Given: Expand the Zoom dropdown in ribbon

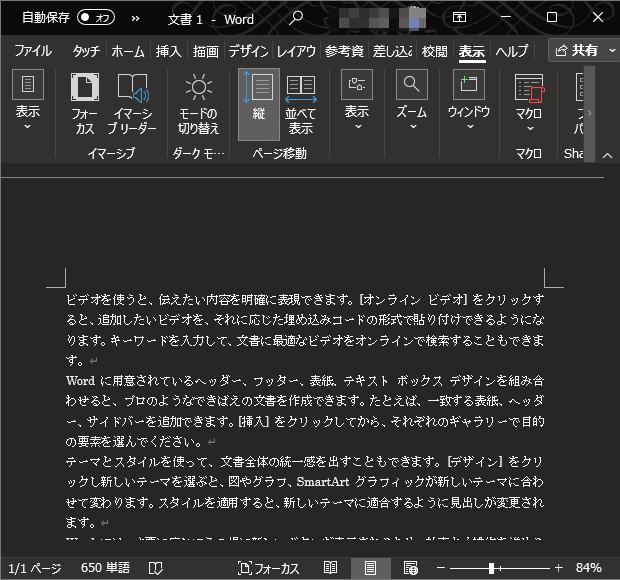Looking at the screenshot, I should tap(412, 100).
